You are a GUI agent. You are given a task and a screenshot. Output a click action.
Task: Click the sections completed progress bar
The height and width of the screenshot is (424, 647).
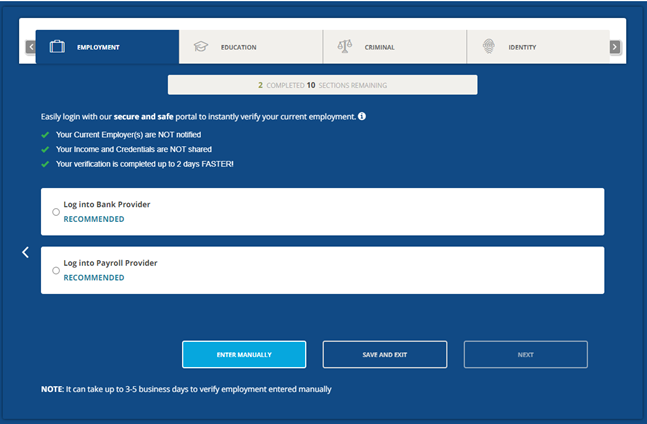pyautogui.click(x=322, y=85)
